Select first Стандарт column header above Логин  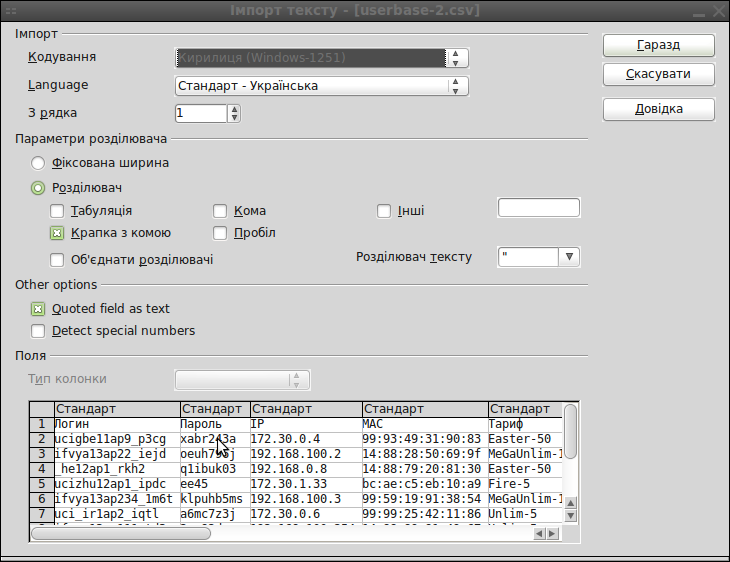(x=117, y=409)
